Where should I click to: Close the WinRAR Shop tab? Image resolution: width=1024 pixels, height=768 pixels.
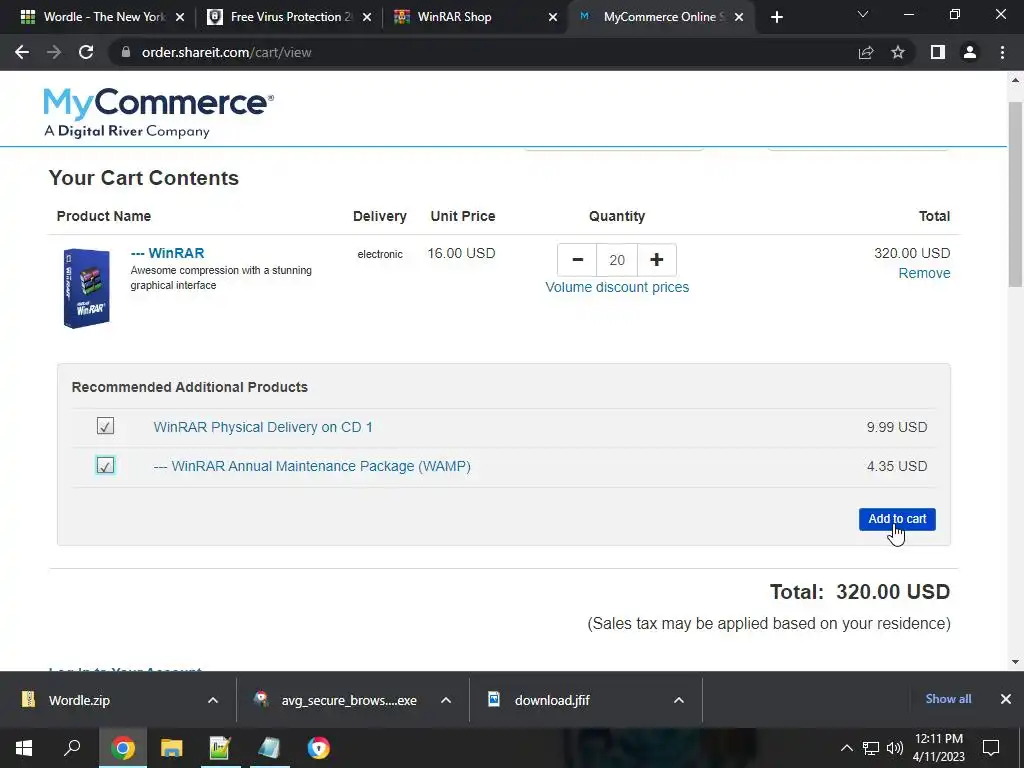[x=553, y=17]
